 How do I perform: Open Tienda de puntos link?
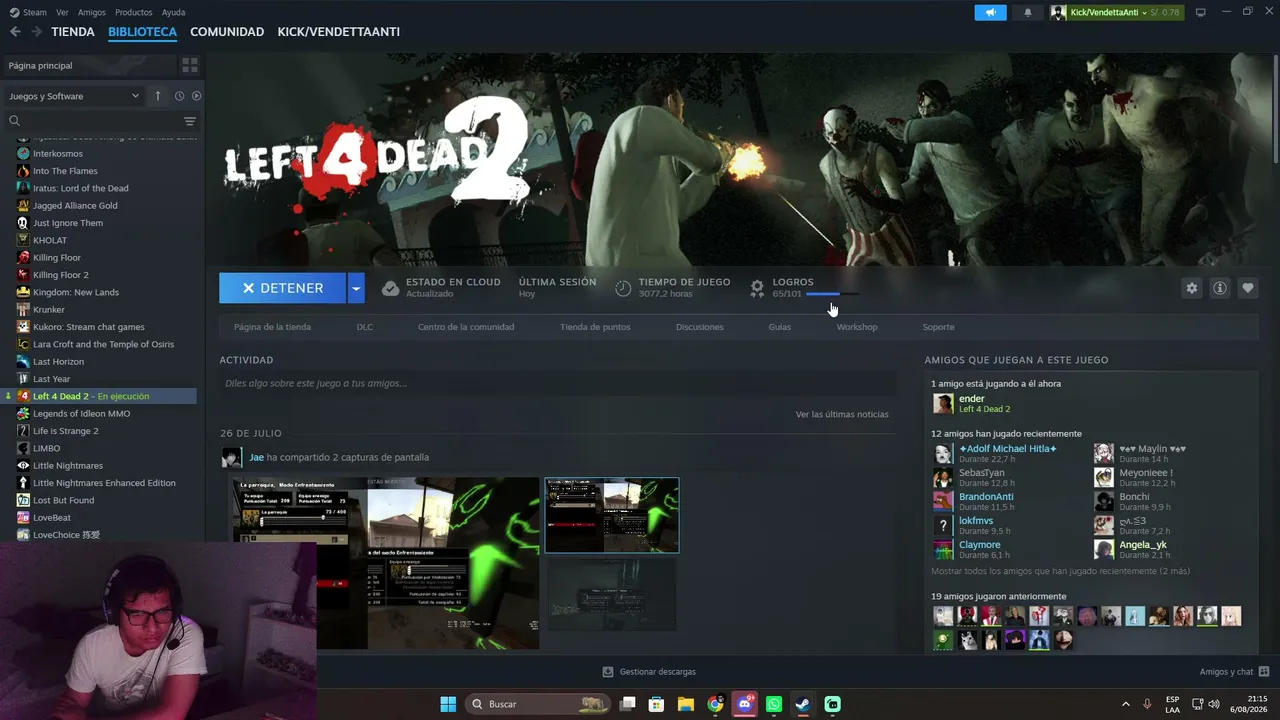click(595, 327)
